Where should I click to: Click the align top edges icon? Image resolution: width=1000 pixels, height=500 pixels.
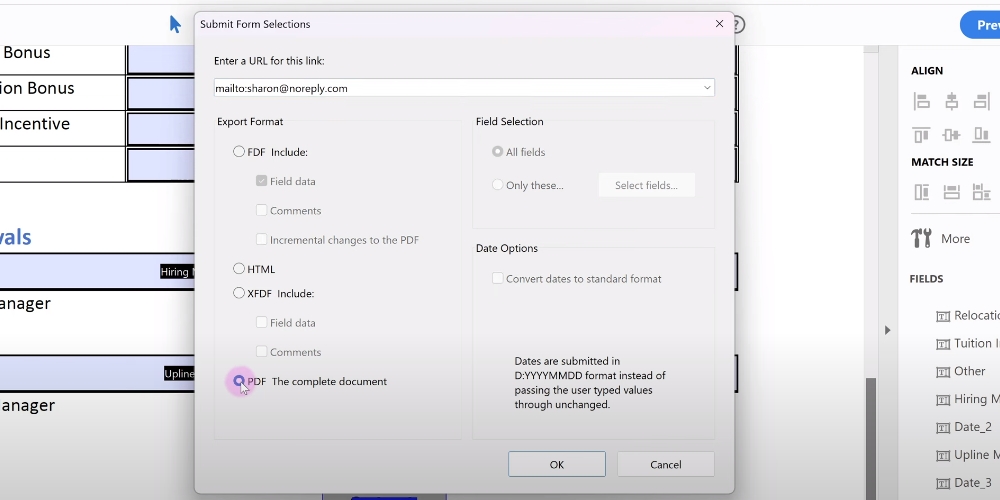921,134
